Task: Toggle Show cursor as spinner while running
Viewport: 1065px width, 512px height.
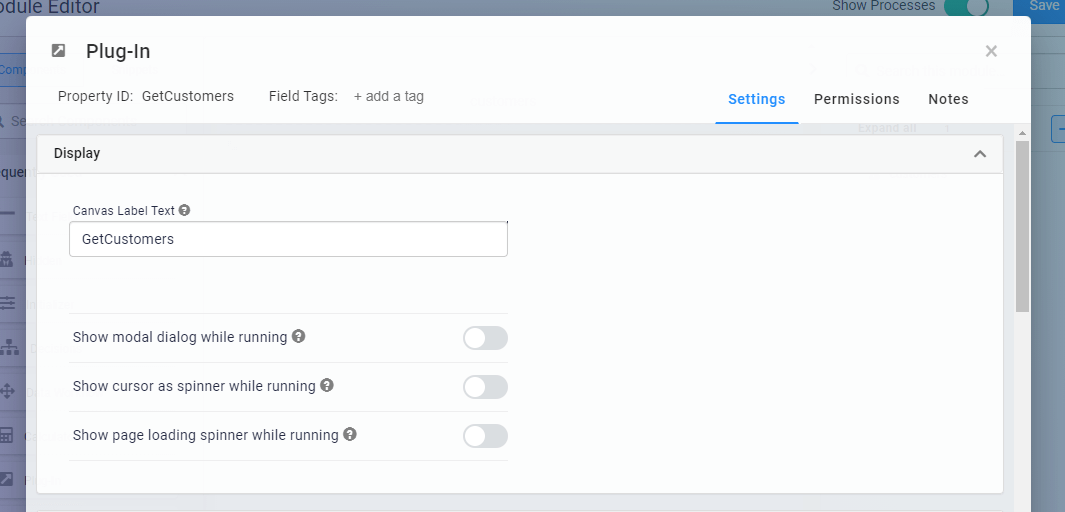Action: [x=485, y=387]
